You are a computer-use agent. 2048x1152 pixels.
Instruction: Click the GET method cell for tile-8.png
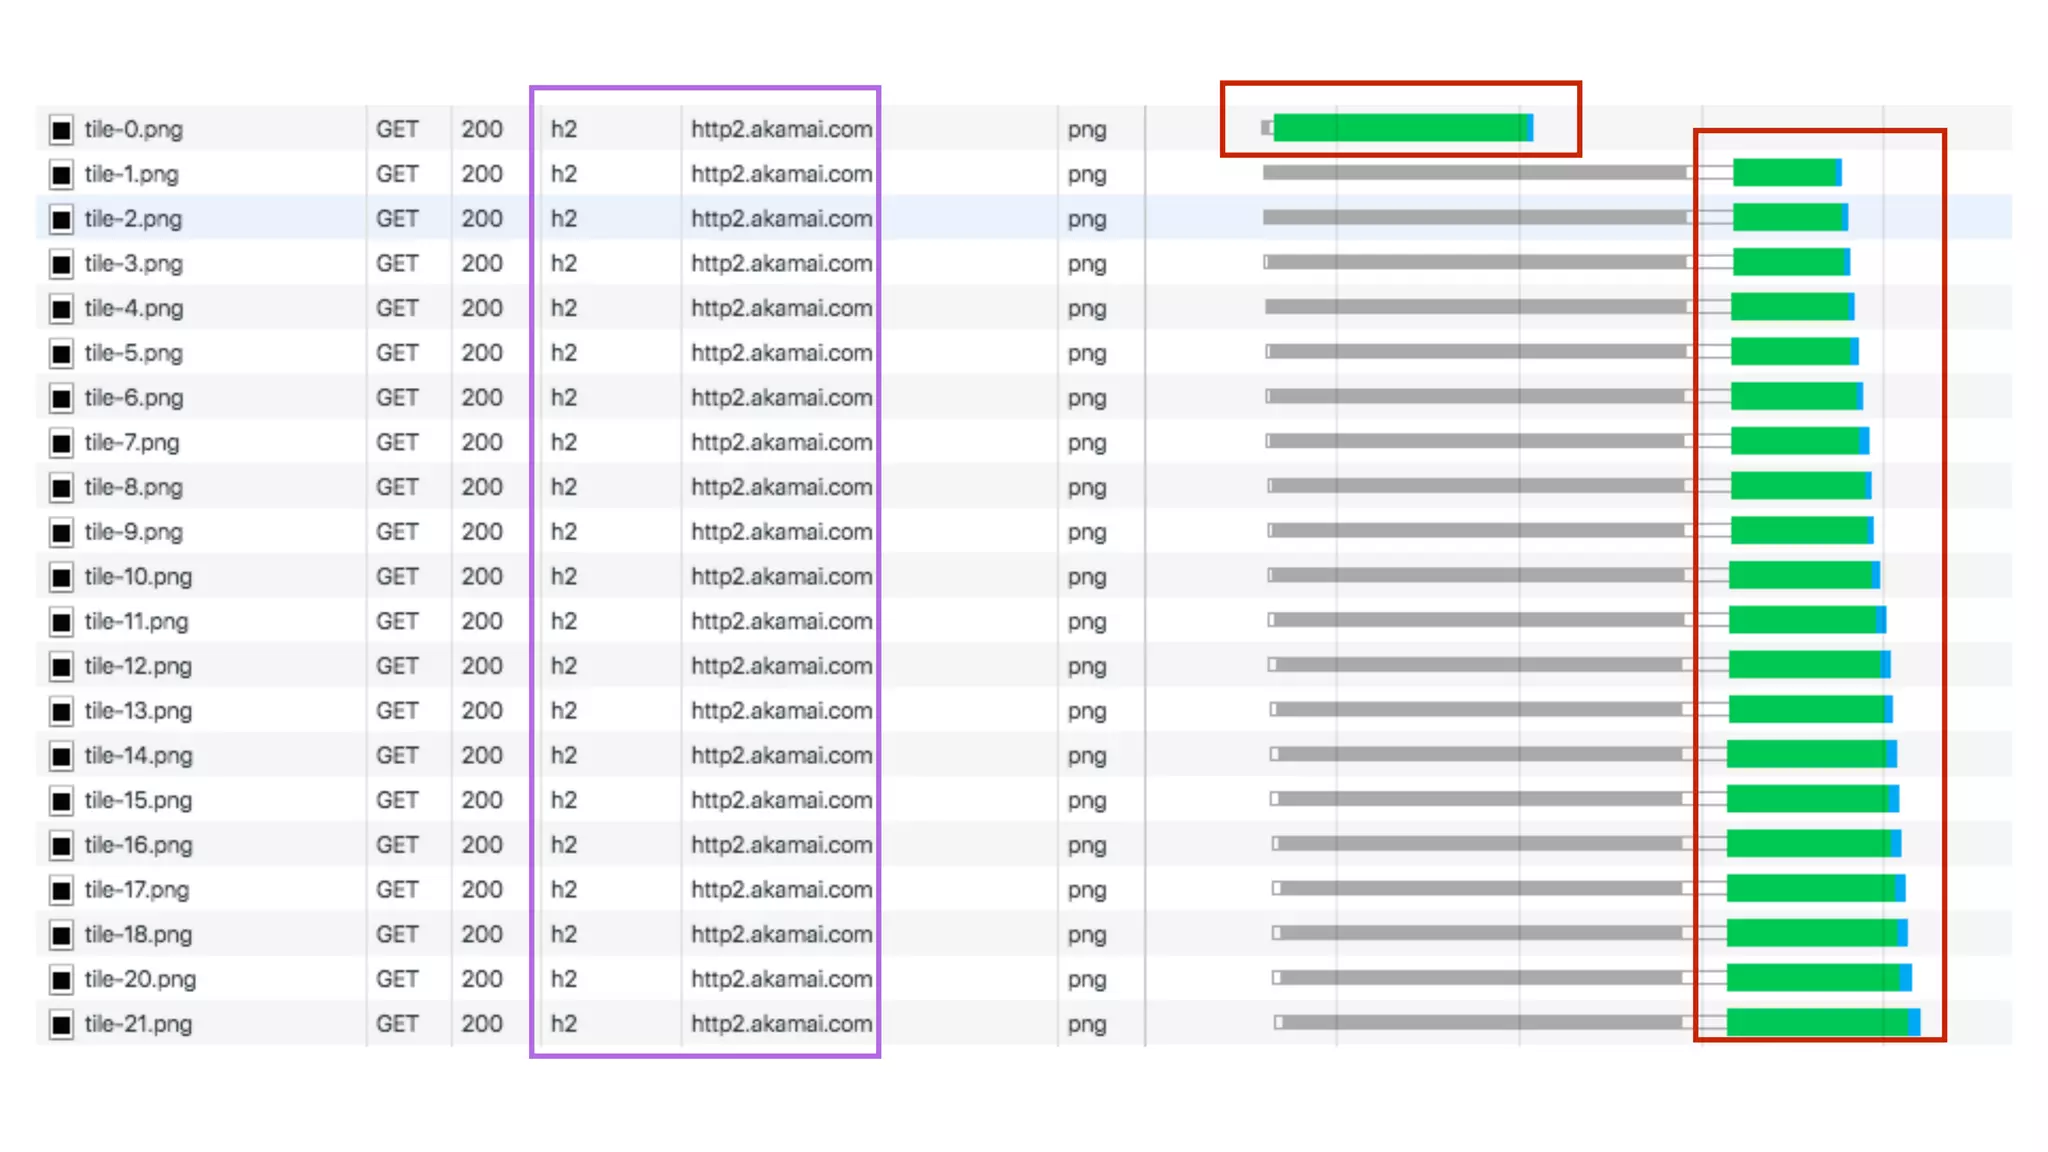[x=397, y=488]
